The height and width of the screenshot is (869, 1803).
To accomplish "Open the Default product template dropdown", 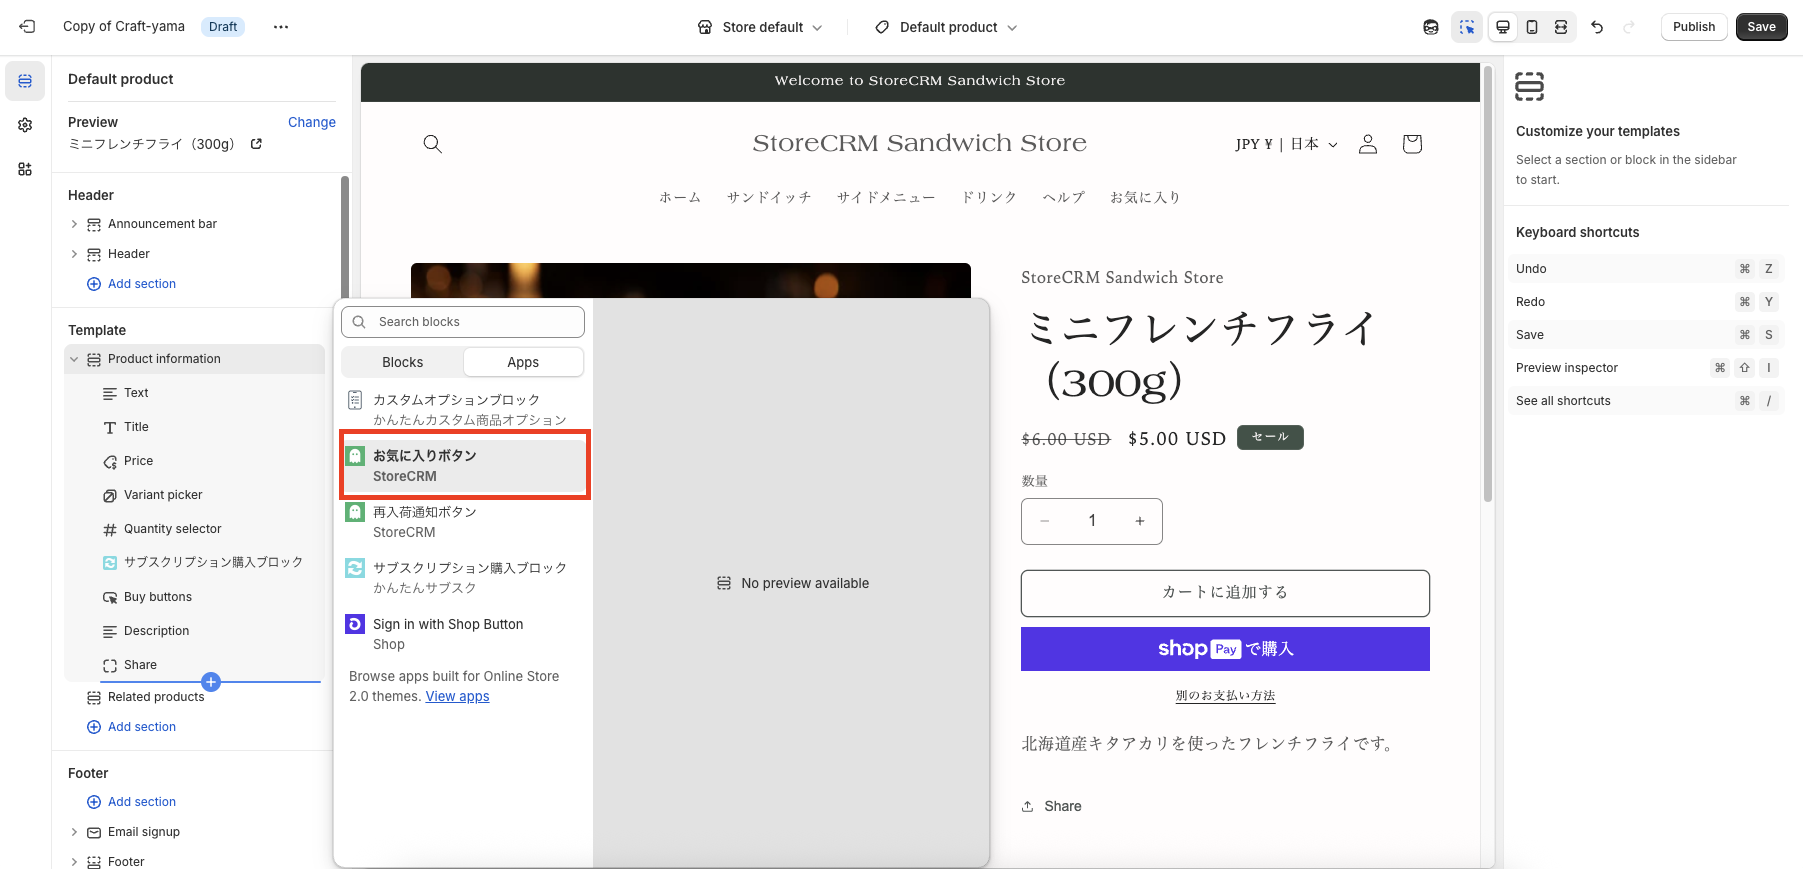I will coord(946,27).
